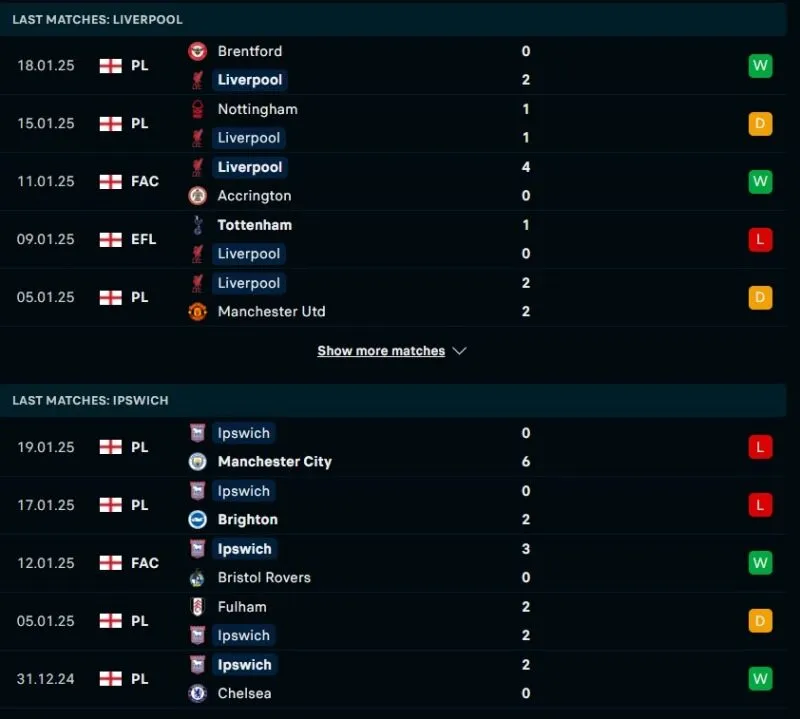The width and height of the screenshot is (800, 719).
Task: Click the Brighton seagull crest icon
Action: point(198,519)
